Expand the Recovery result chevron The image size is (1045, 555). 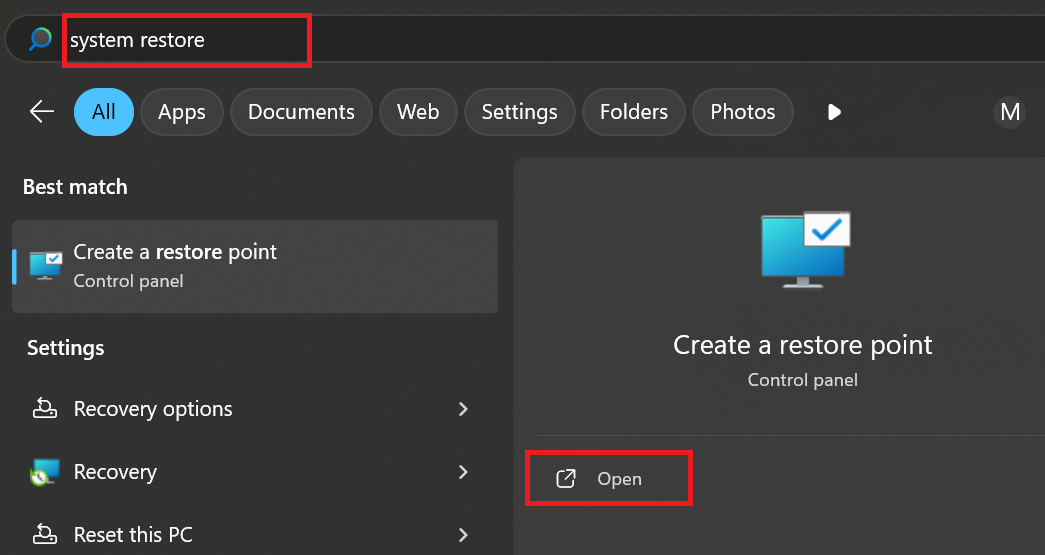pos(463,472)
